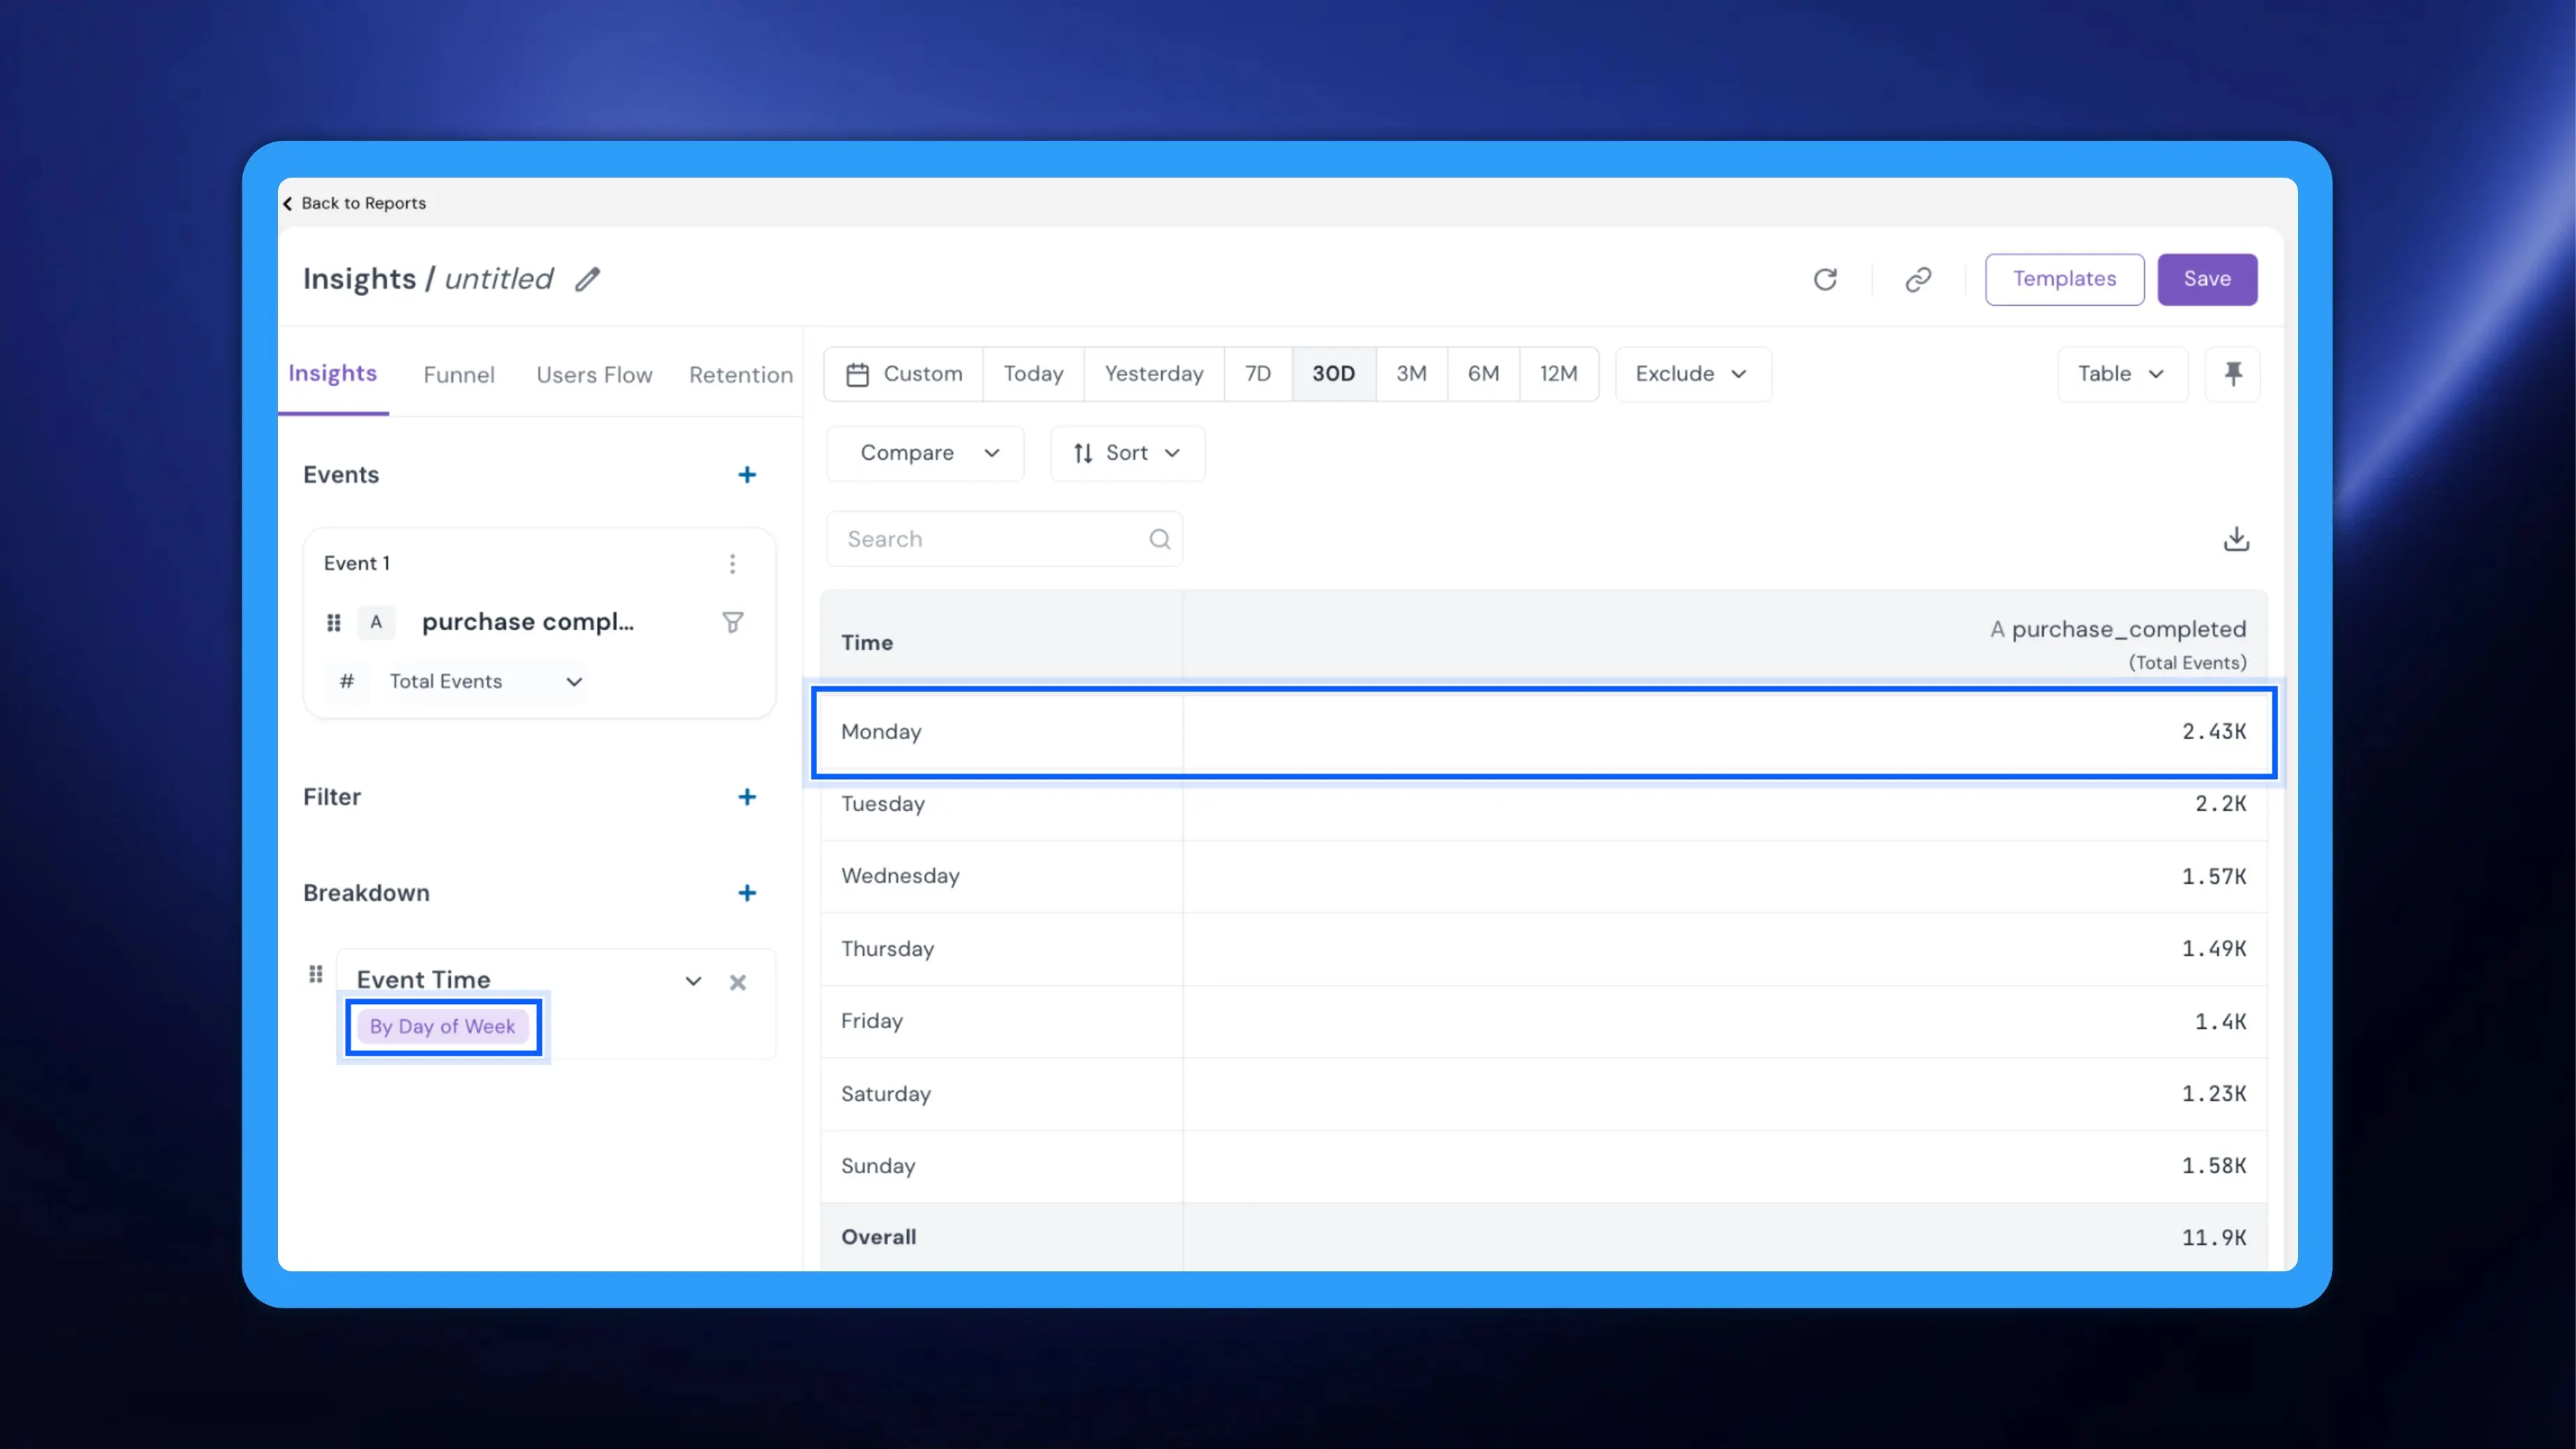Click the untitled report name
Screen dimensions: 2576x1449
[498, 279]
